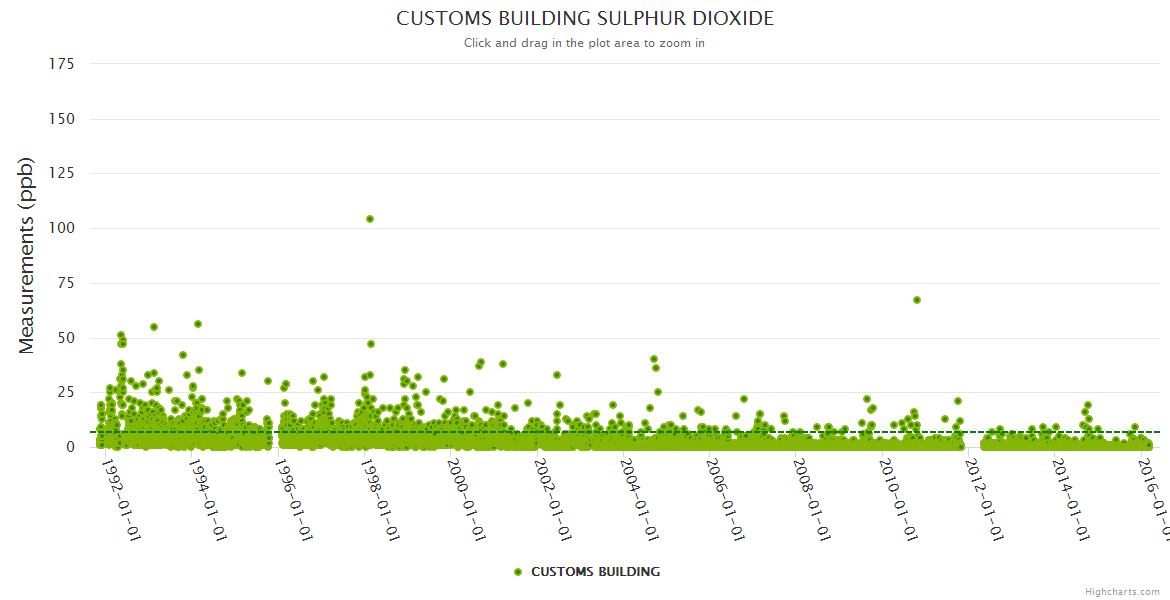
Task: Select the 2002 data point near 33 ppb
Action: [x=557, y=375]
